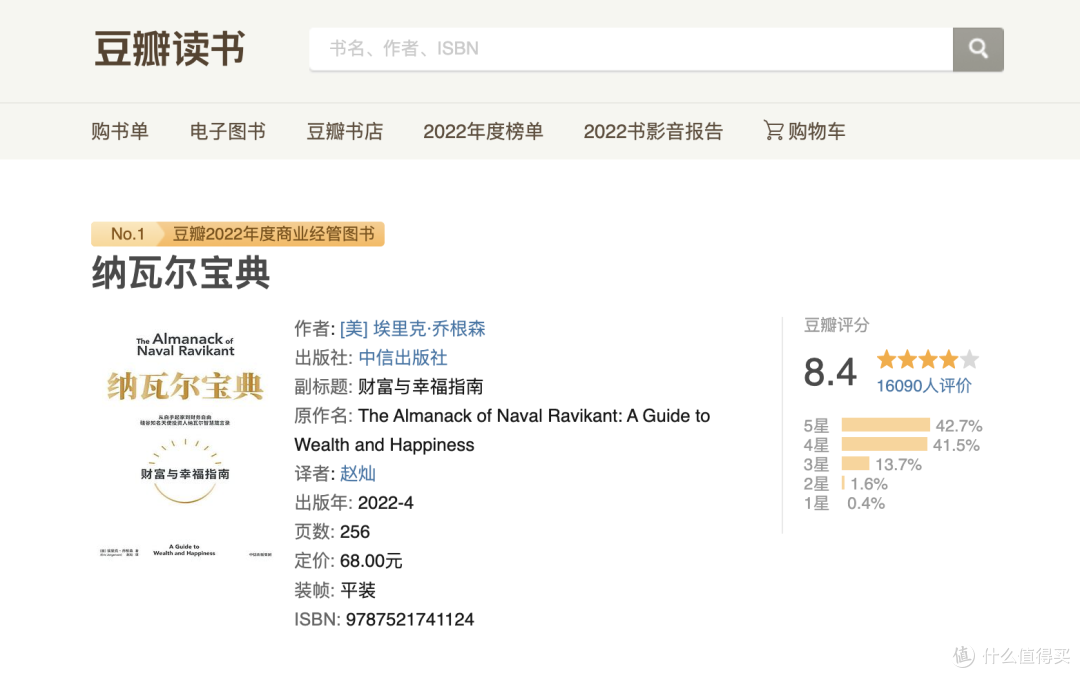Open the shopping cart icon
The width and height of the screenshot is (1080, 678).
point(773,130)
